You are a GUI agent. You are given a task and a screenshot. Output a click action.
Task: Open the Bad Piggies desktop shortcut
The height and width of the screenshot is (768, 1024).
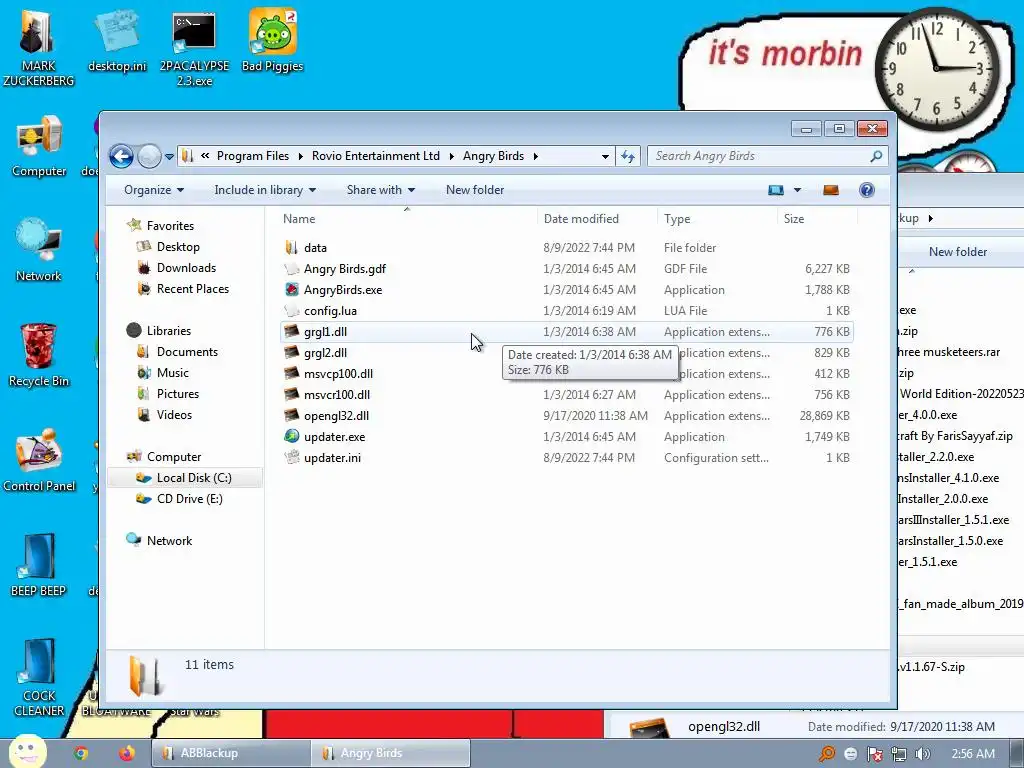click(272, 40)
